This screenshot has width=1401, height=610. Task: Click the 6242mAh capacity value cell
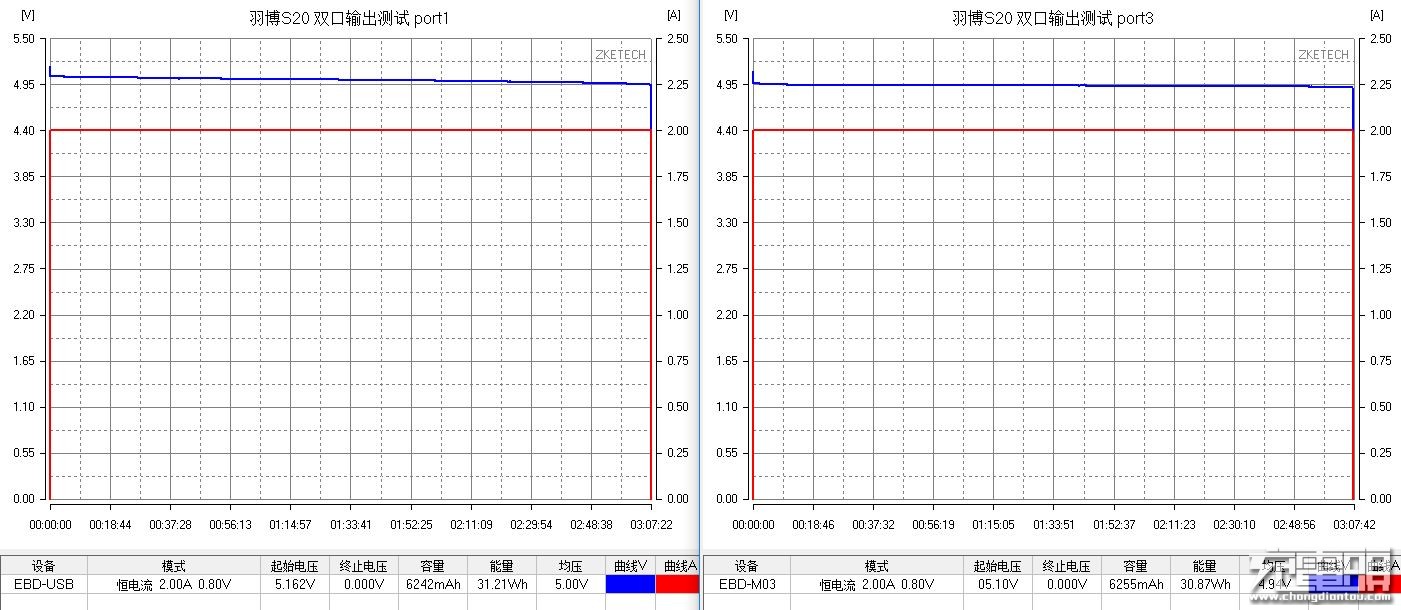[432, 584]
